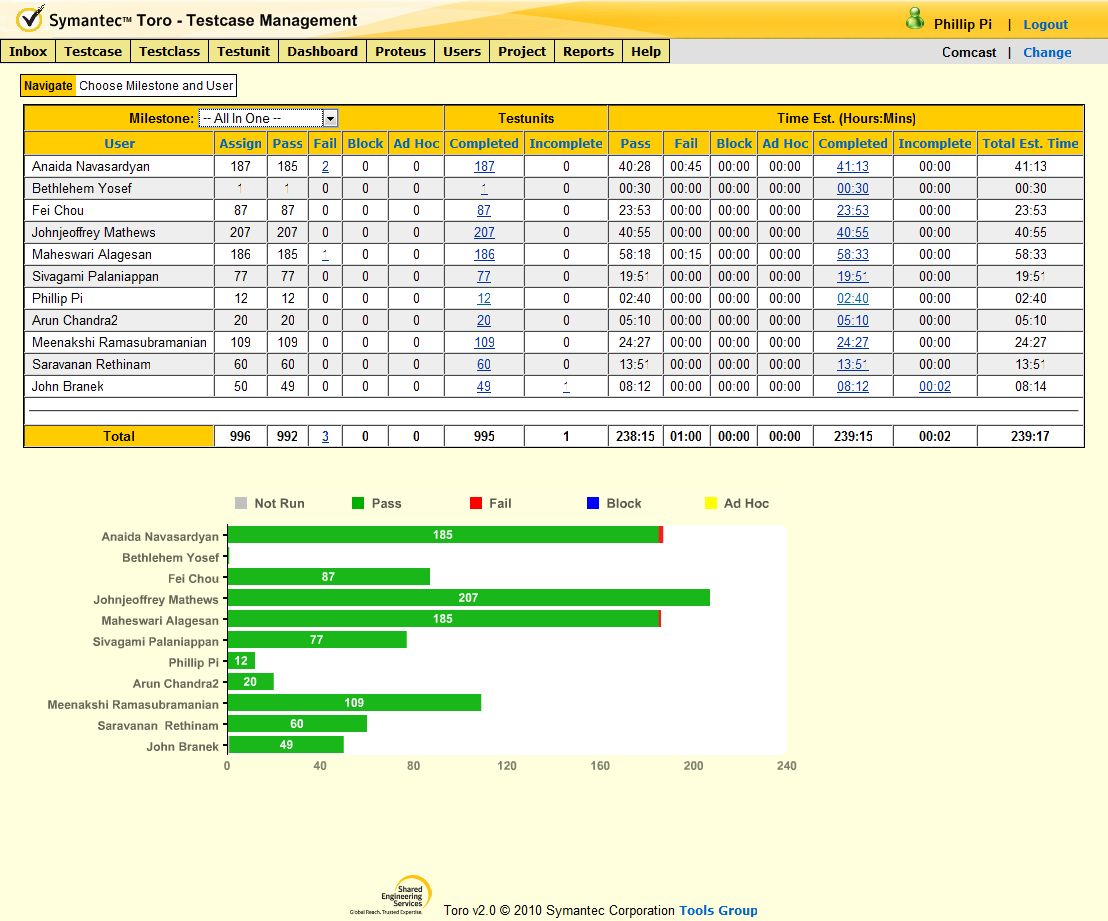
Task: Click the Navigate button
Action: click(x=48, y=86)
